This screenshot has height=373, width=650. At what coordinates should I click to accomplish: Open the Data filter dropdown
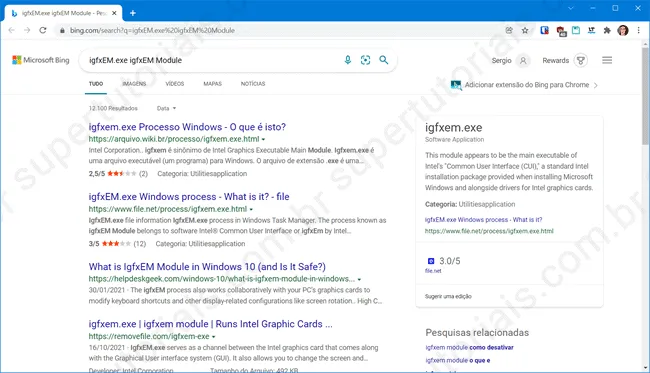[166, 108]
